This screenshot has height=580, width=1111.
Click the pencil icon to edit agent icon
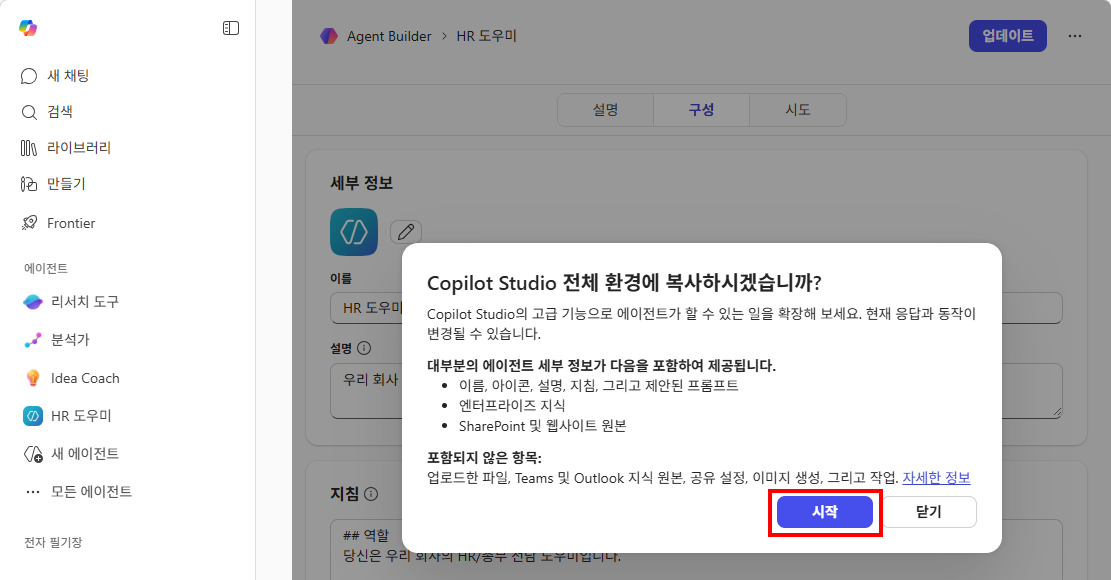tap(406, 232)
